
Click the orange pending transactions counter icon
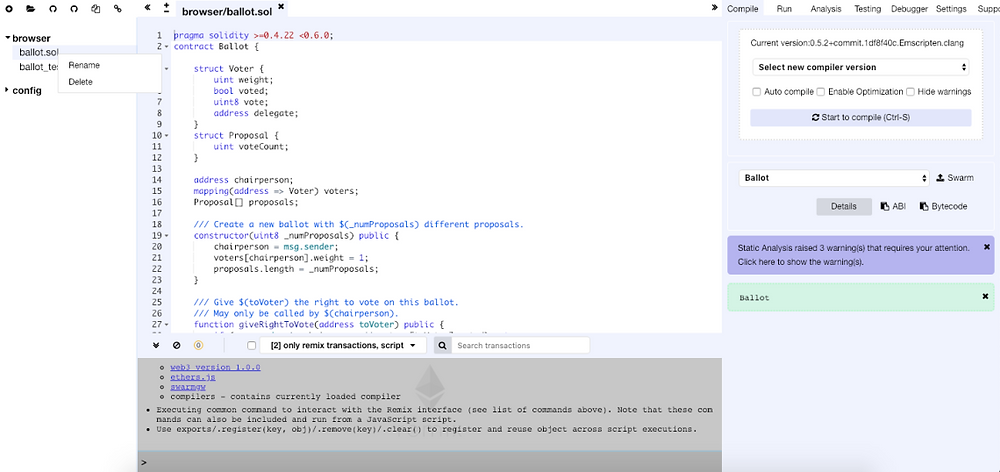point(198,345)
